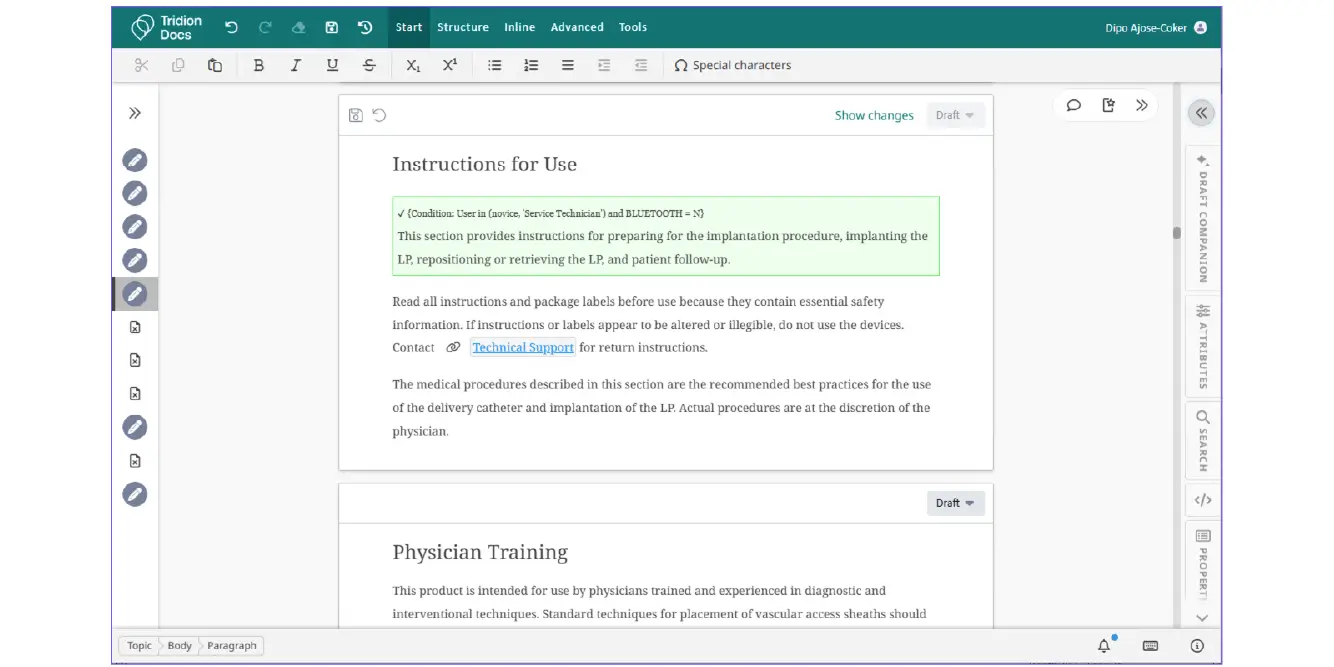Open the Draft dropdown for Physician Training

(x=955, y=503)
